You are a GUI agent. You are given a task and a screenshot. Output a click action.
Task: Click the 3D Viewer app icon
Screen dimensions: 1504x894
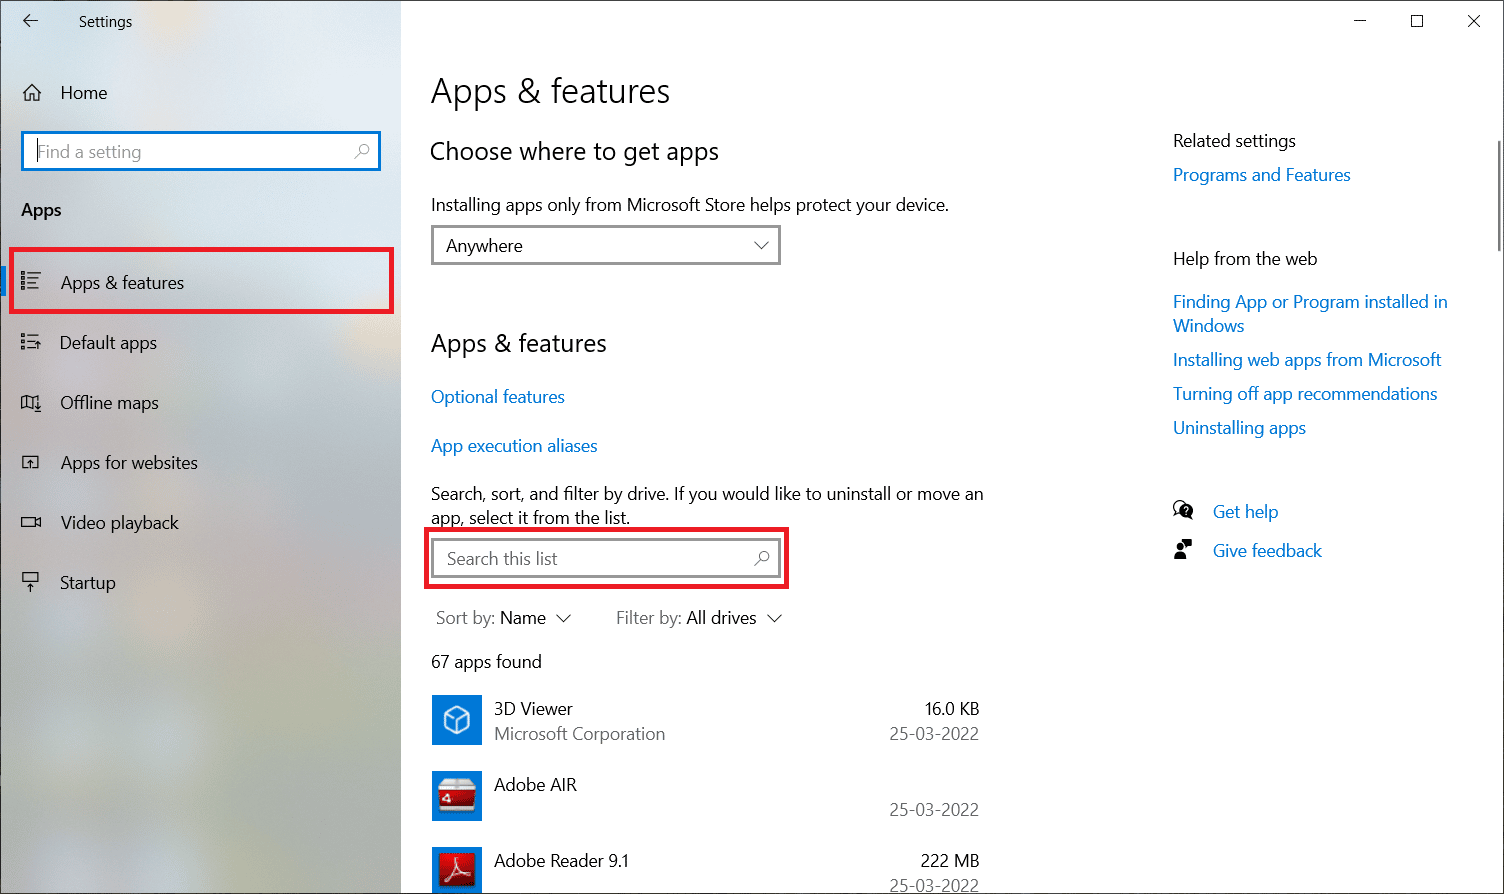[457, 720]
